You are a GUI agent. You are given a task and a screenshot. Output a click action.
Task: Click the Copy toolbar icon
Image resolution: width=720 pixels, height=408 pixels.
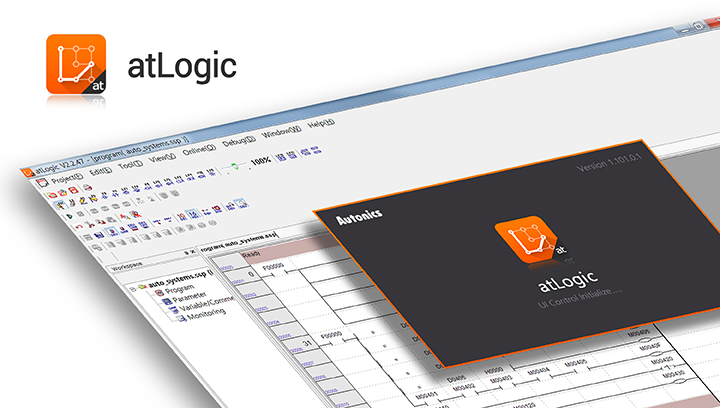(101, 222)
